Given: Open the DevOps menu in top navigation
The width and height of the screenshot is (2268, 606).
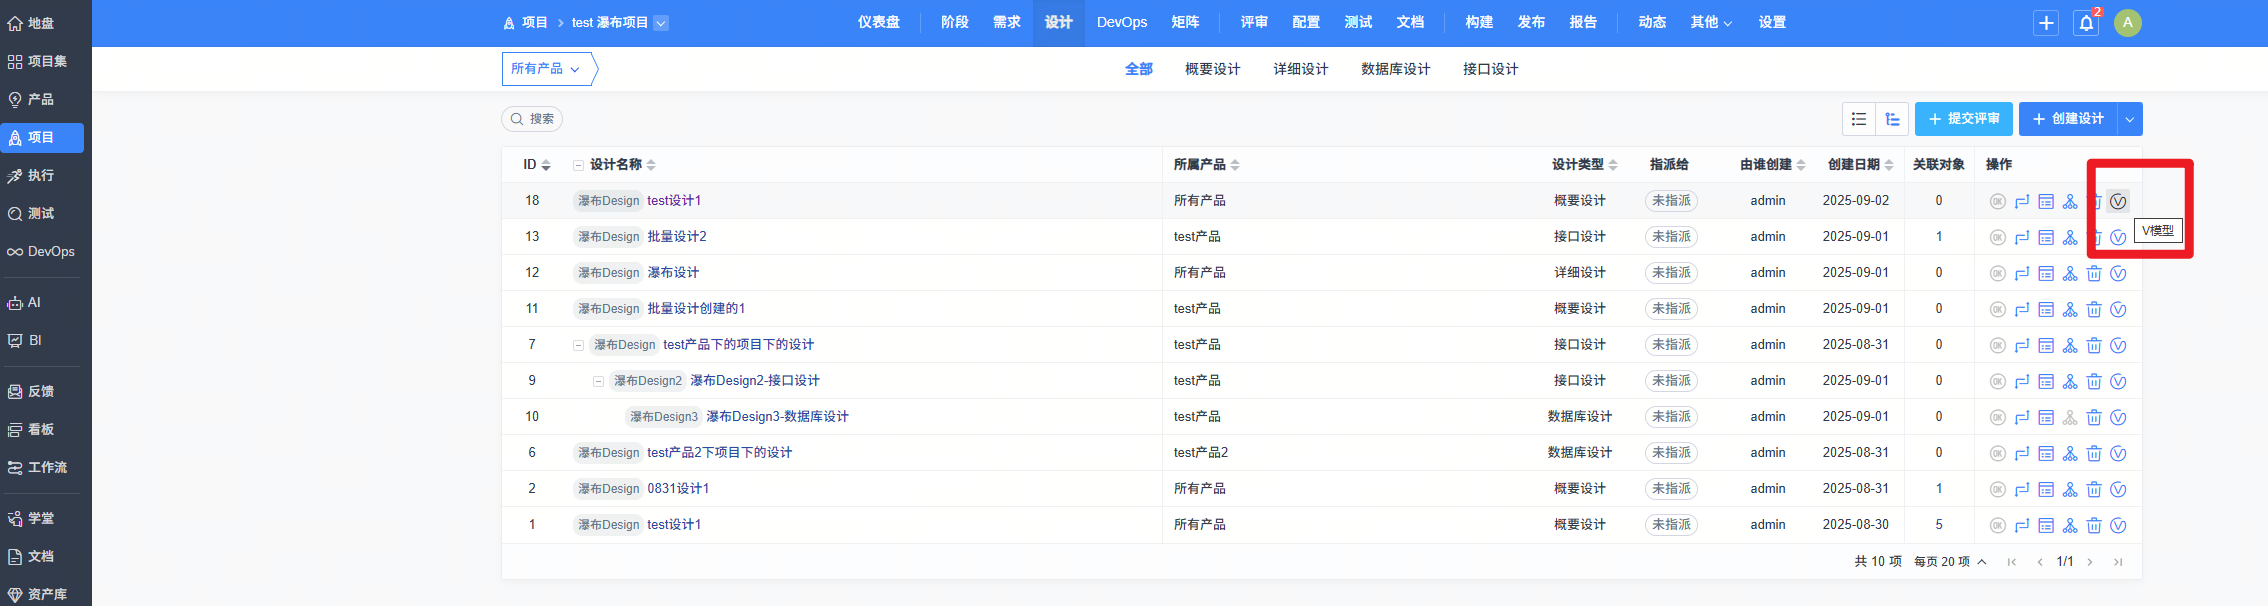Looking at the screenshot, I should point(1121,22).
